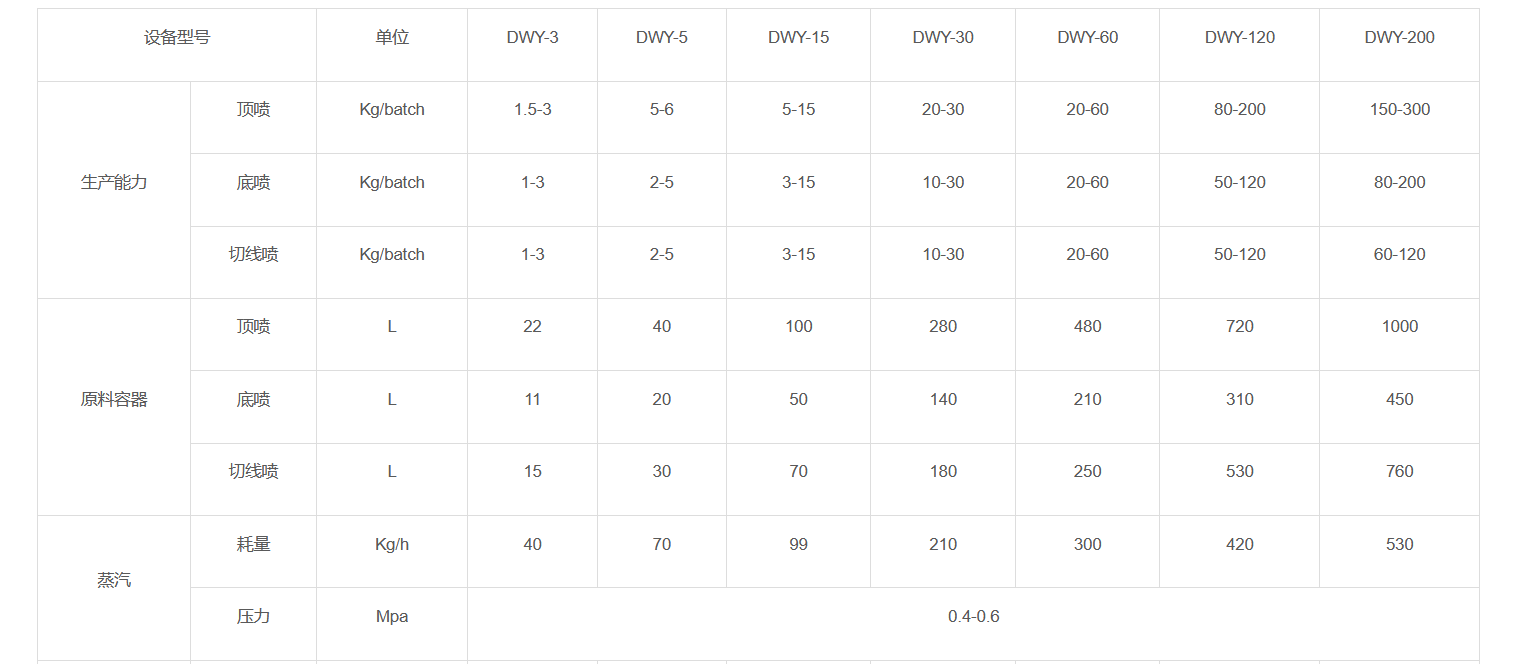Click the 蒸汽 row group cell
This screenshot has width=1524, height=664.
click(114, 581)
